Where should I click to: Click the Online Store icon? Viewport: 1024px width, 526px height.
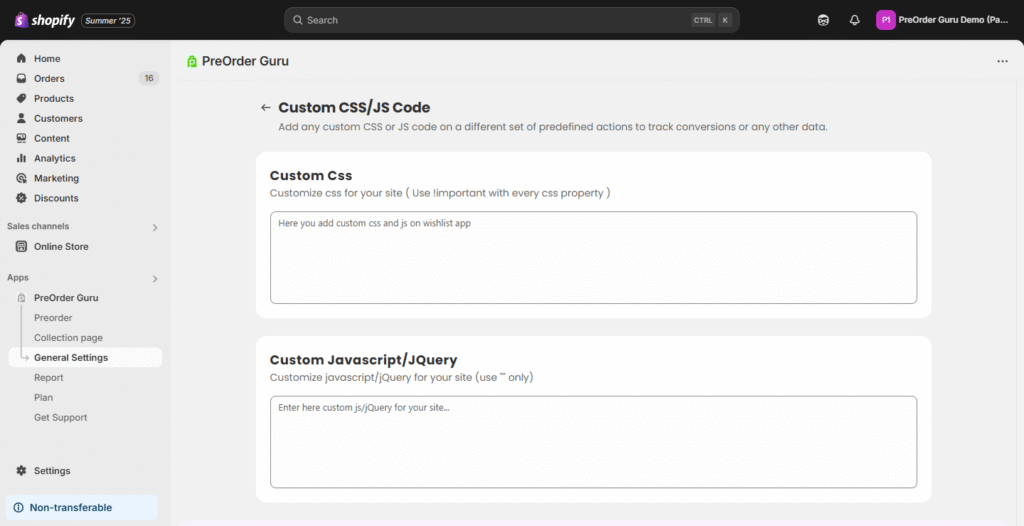pyautogui.click(x=21, y=247)
